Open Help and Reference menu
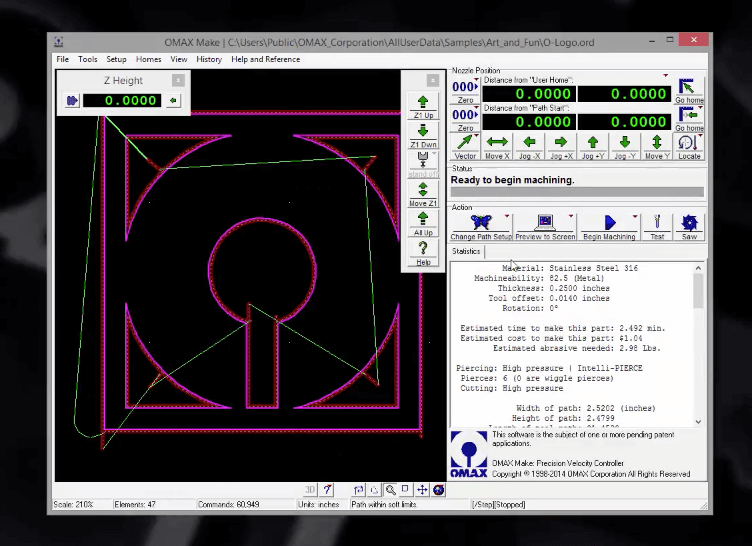The image size is (752, 546). click(266, 59)
